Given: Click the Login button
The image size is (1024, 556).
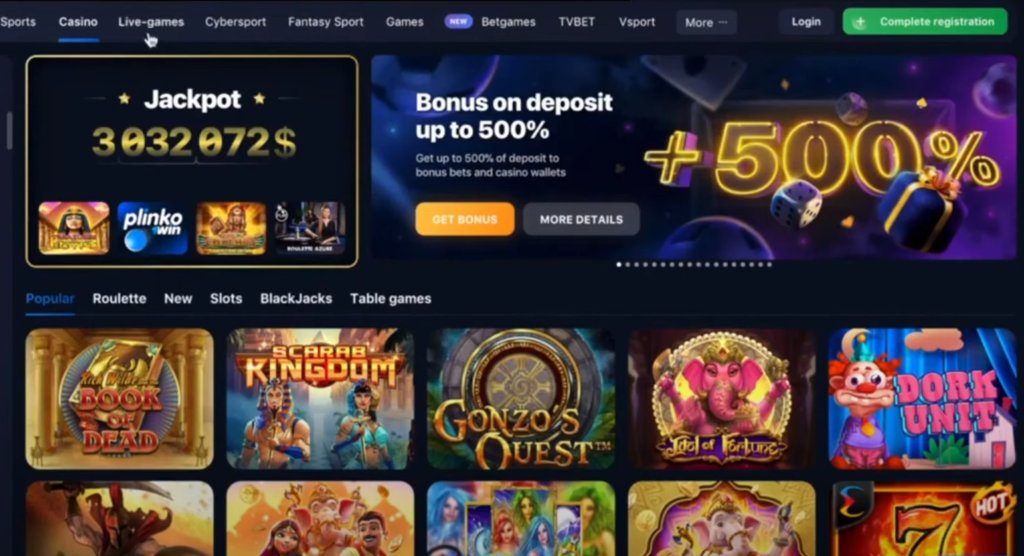Looking at the screenshot, I should [x=806, y=22].
